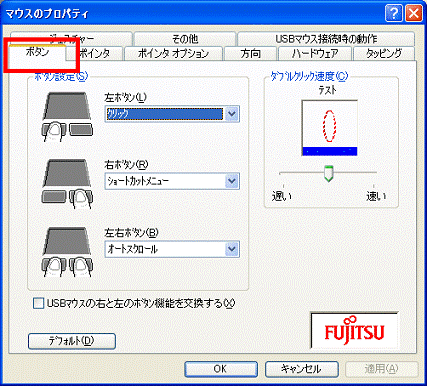
Task: Click the ダブルクリック速度(C) heading
Action: tap(309, 77)
